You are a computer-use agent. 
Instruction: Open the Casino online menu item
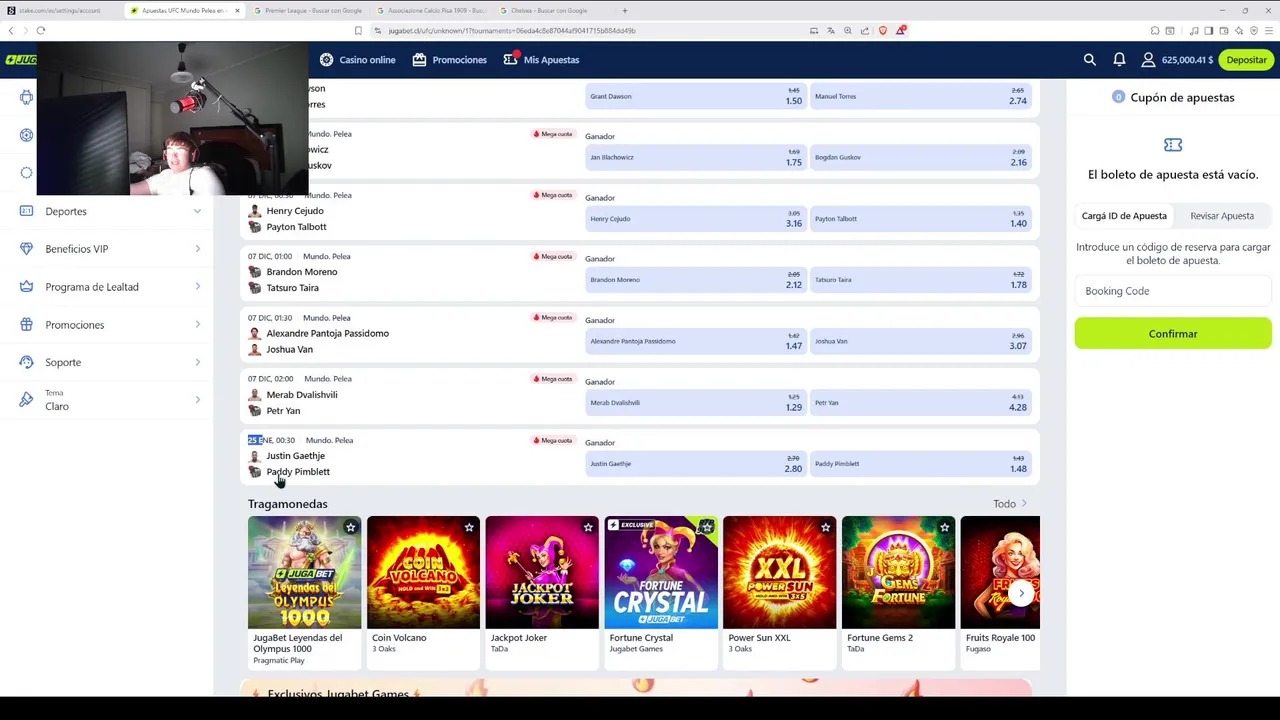pos(357,60)
